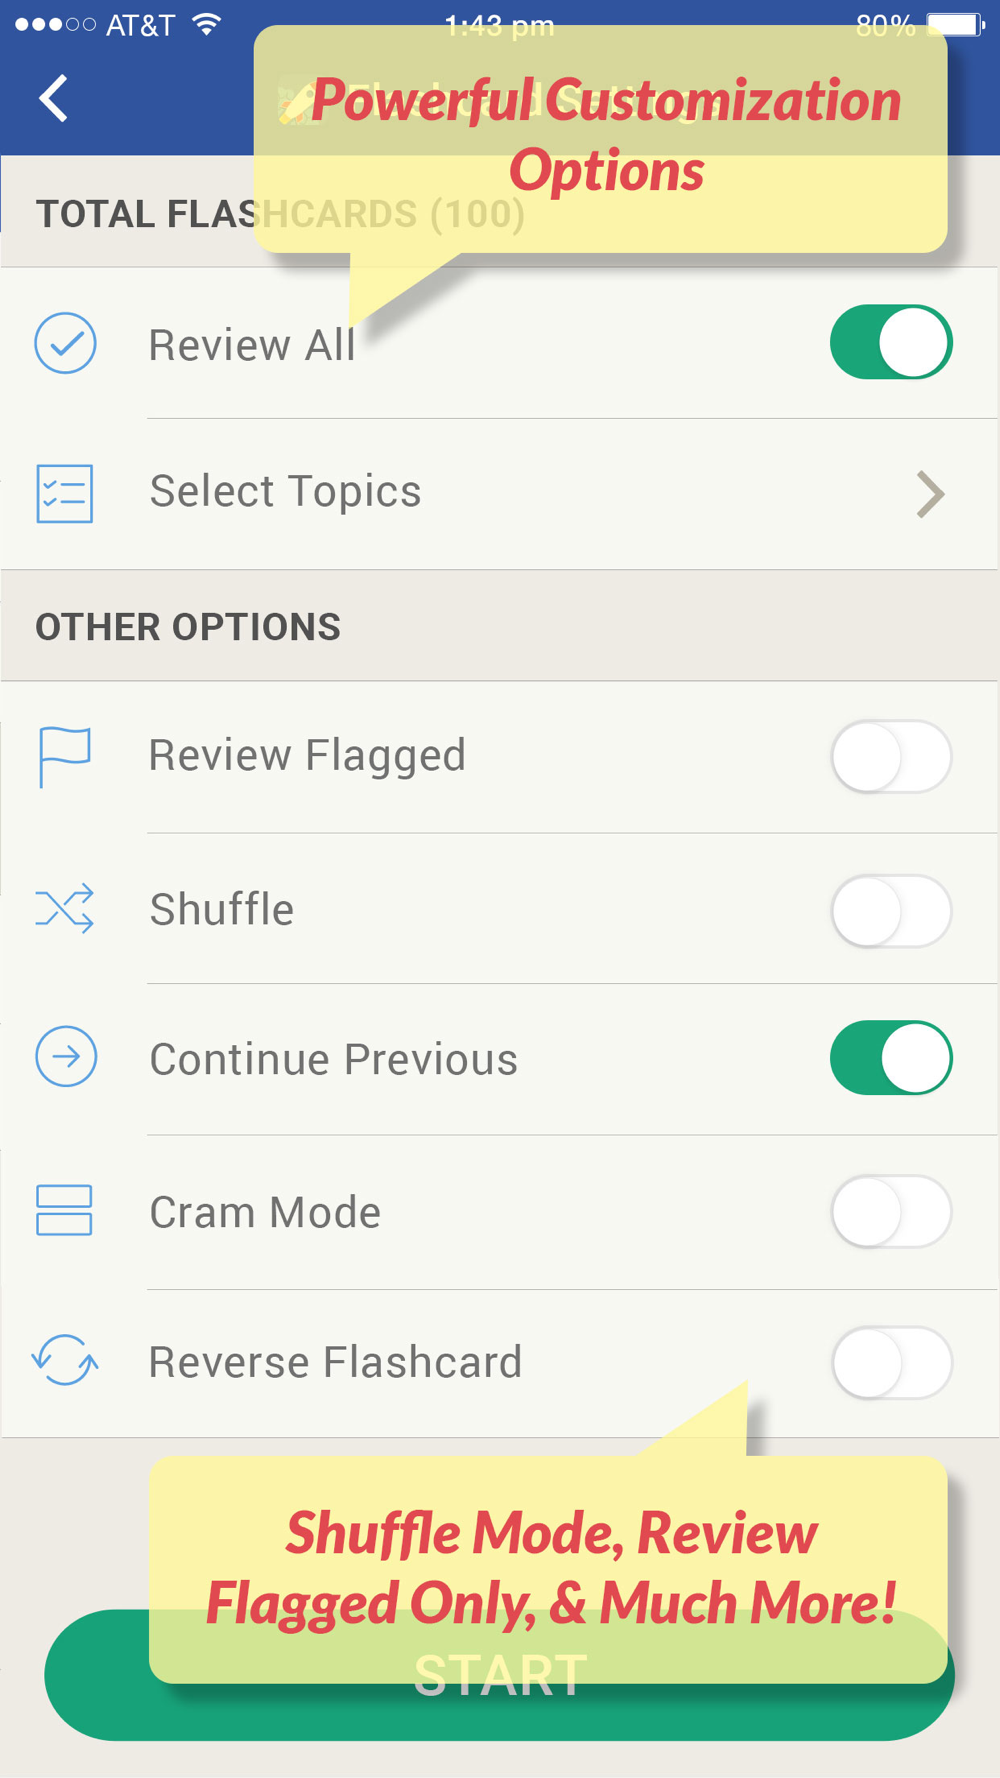Screen dimensions: 1000x1778
Task: Open the Select Topics row label
Action: (285, 491)
